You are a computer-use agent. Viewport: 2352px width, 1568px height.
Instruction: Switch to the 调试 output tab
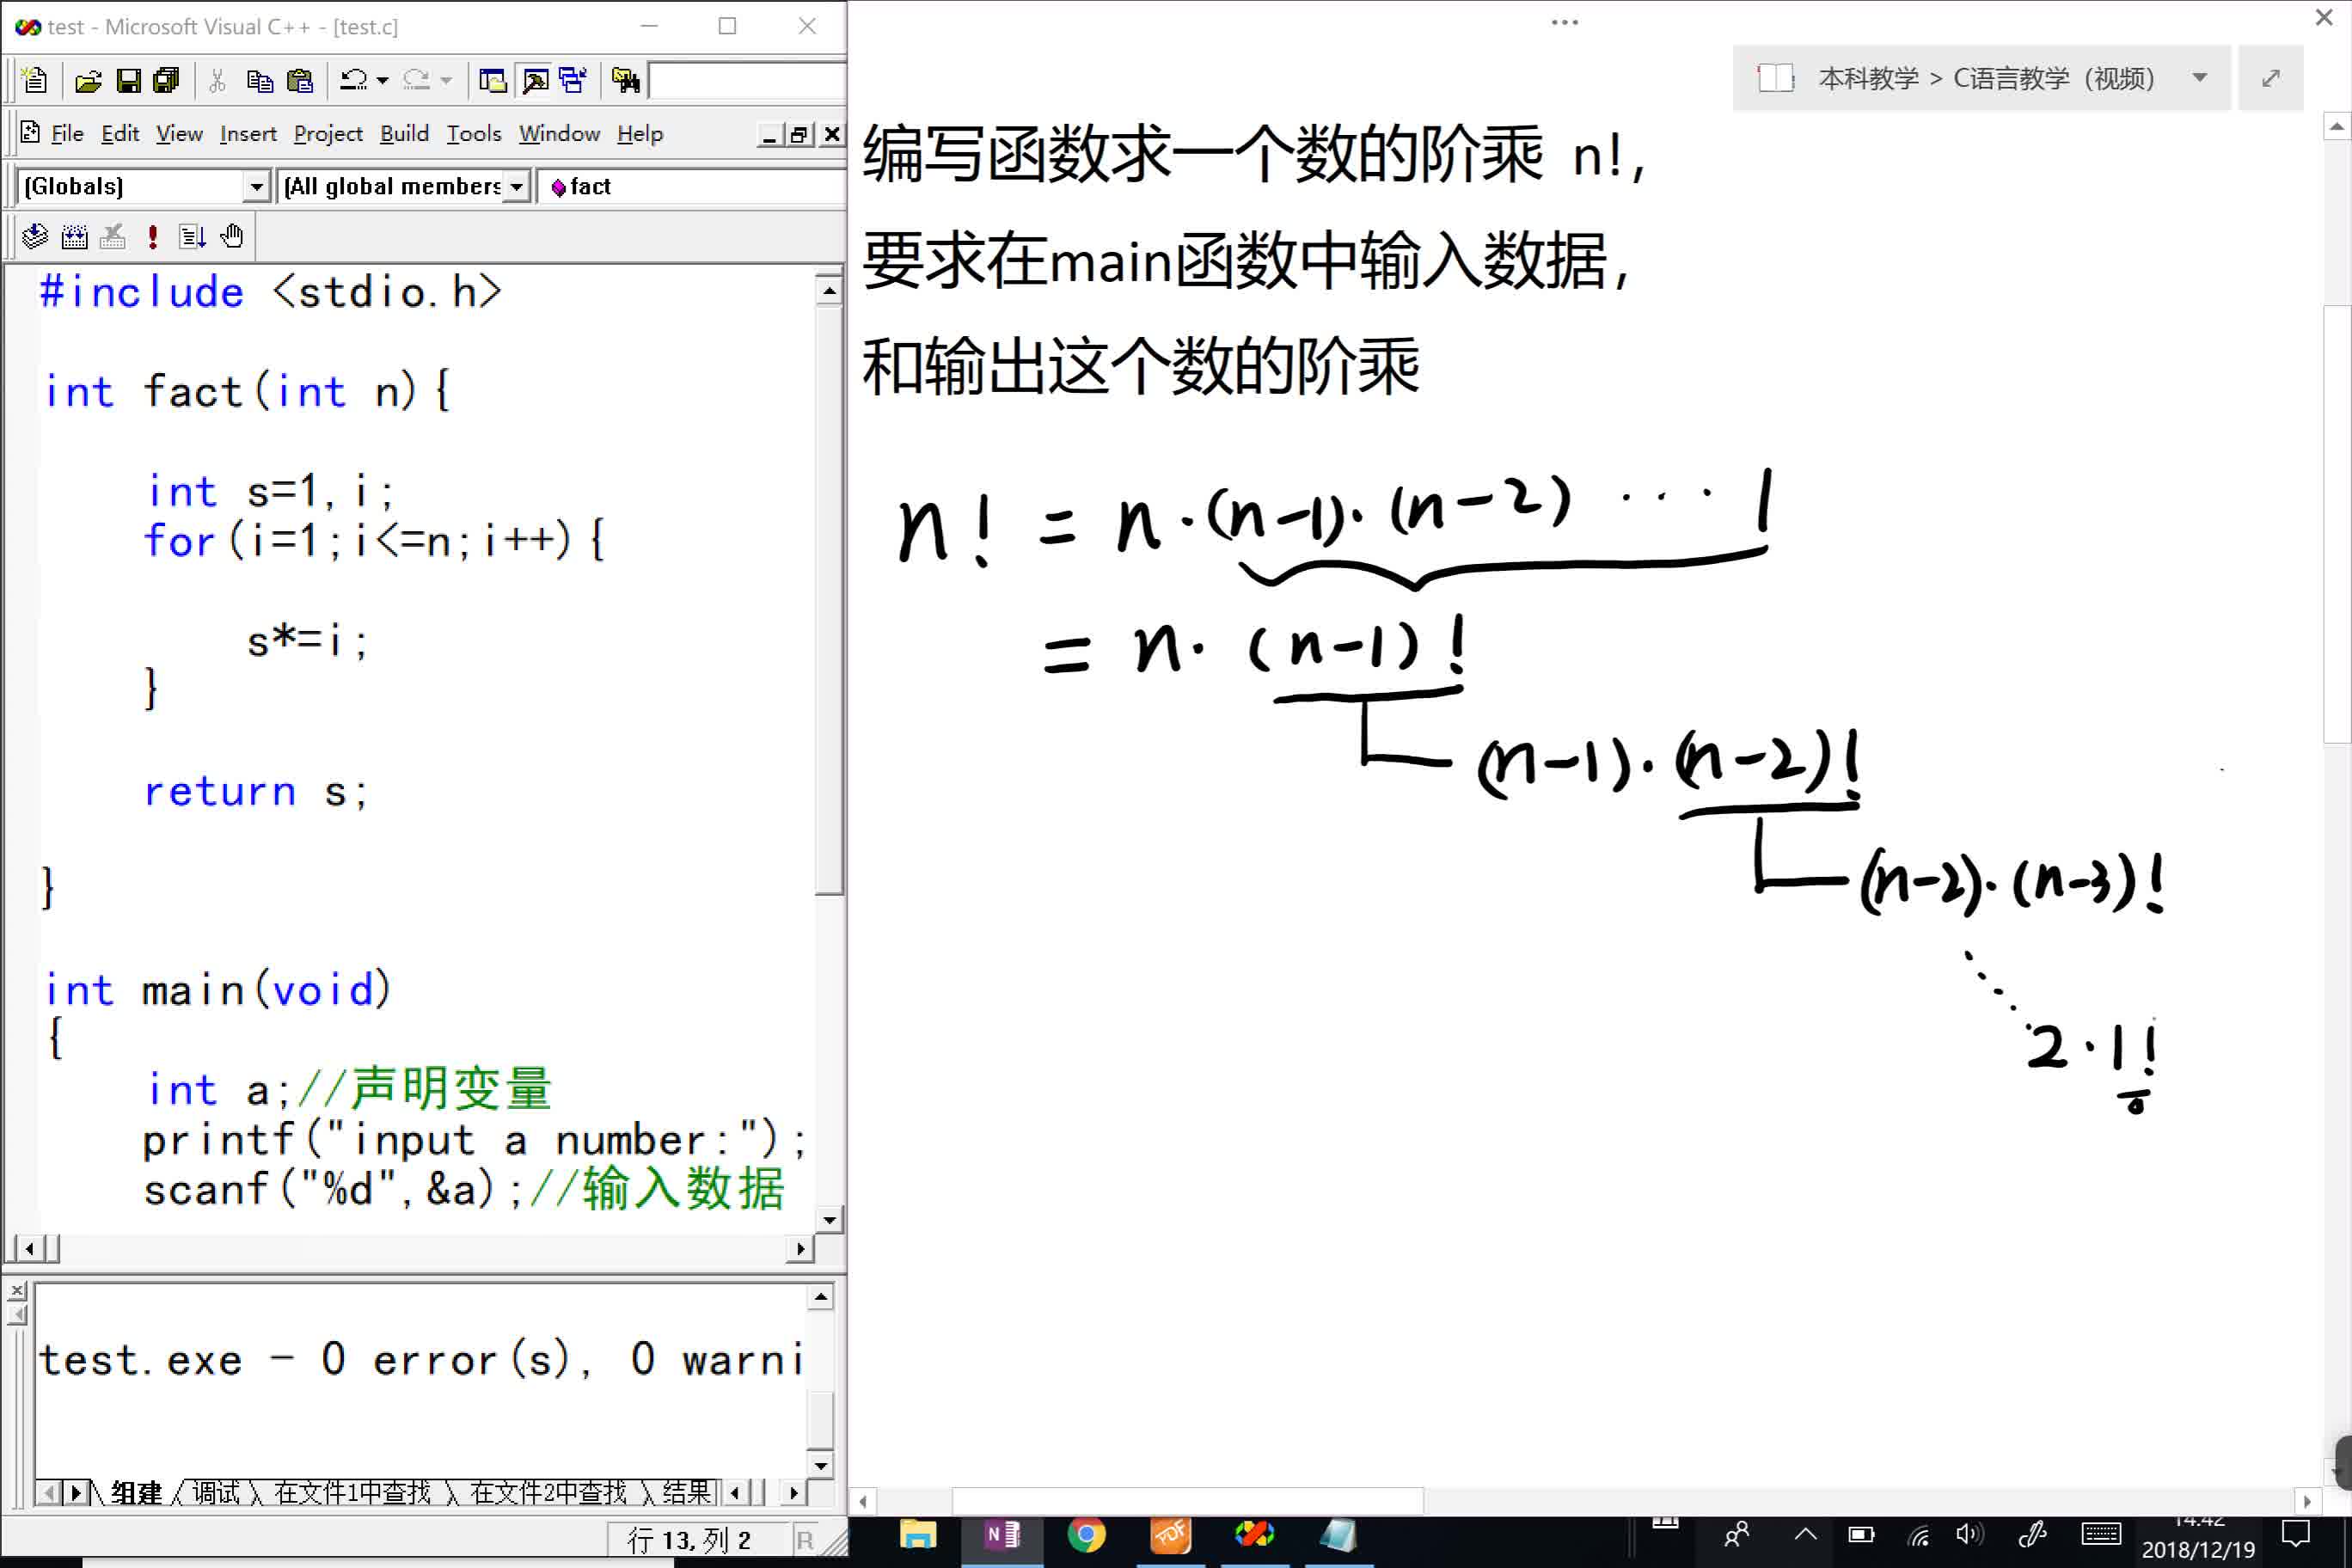click(x=215, y=1493)
